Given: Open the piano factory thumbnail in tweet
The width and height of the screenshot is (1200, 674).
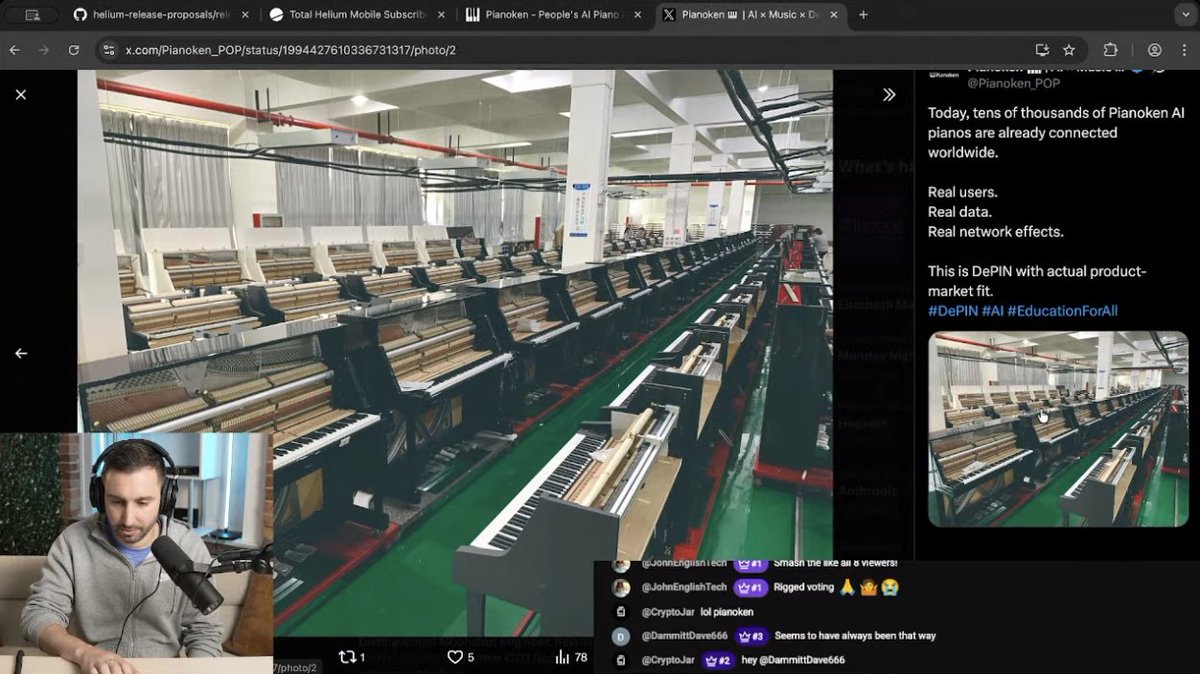Looking at the screenshot, I should (1058, 429).
